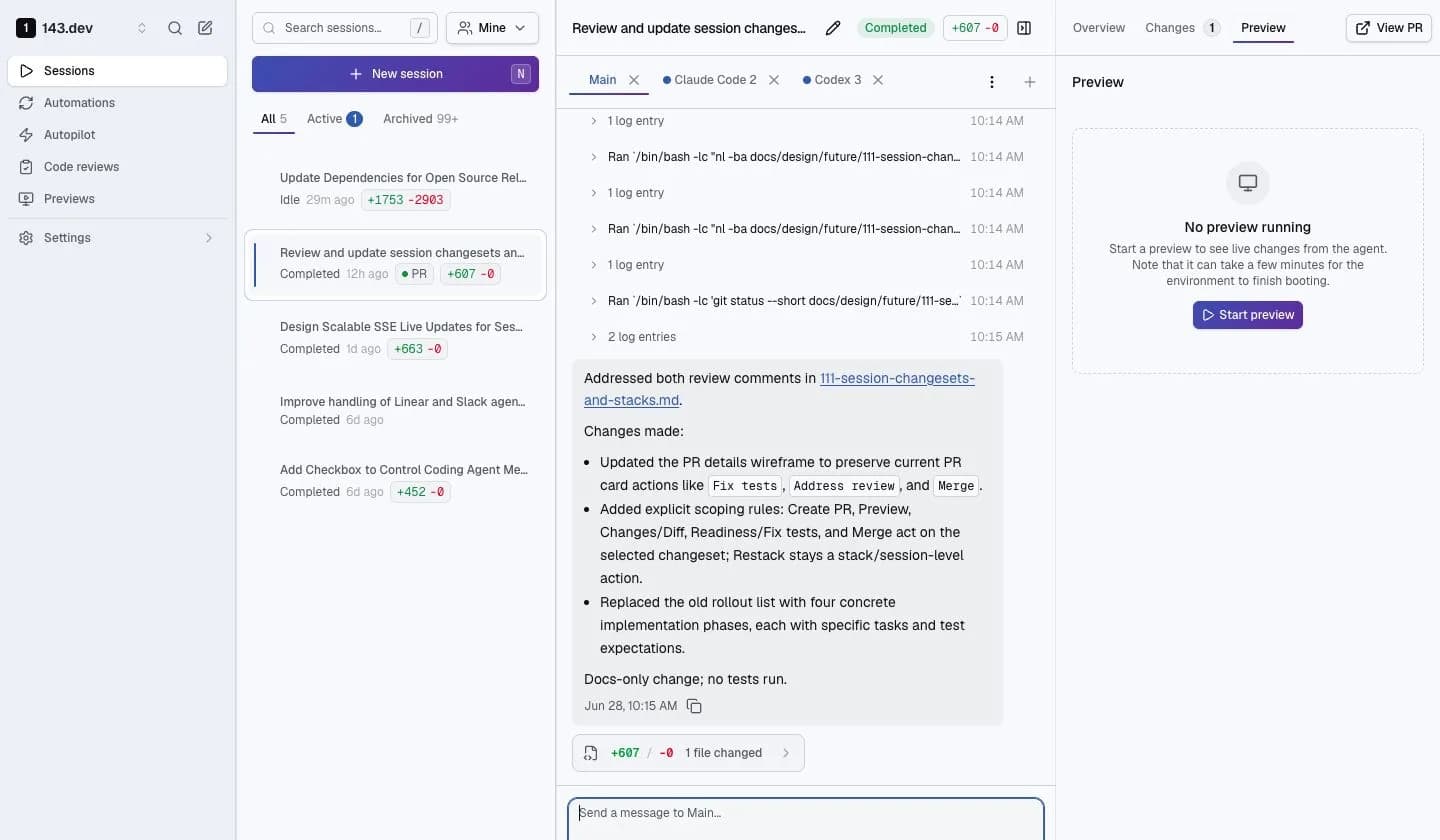Viewport: 1440px width, 840px height.
Task: Open Improve handling of Linear and Slack session
Action: 395,411
